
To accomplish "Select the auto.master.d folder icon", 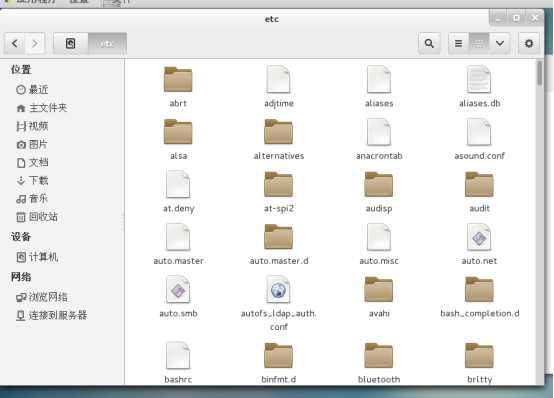I will point(278,236).
